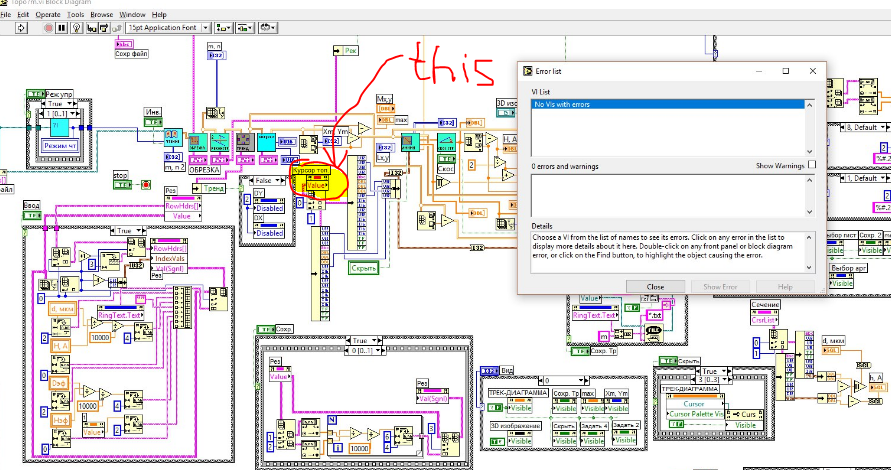The image size is (891, 470).
Task: Click the Дэф orange terminal box
Action: (x=60, y=384)
